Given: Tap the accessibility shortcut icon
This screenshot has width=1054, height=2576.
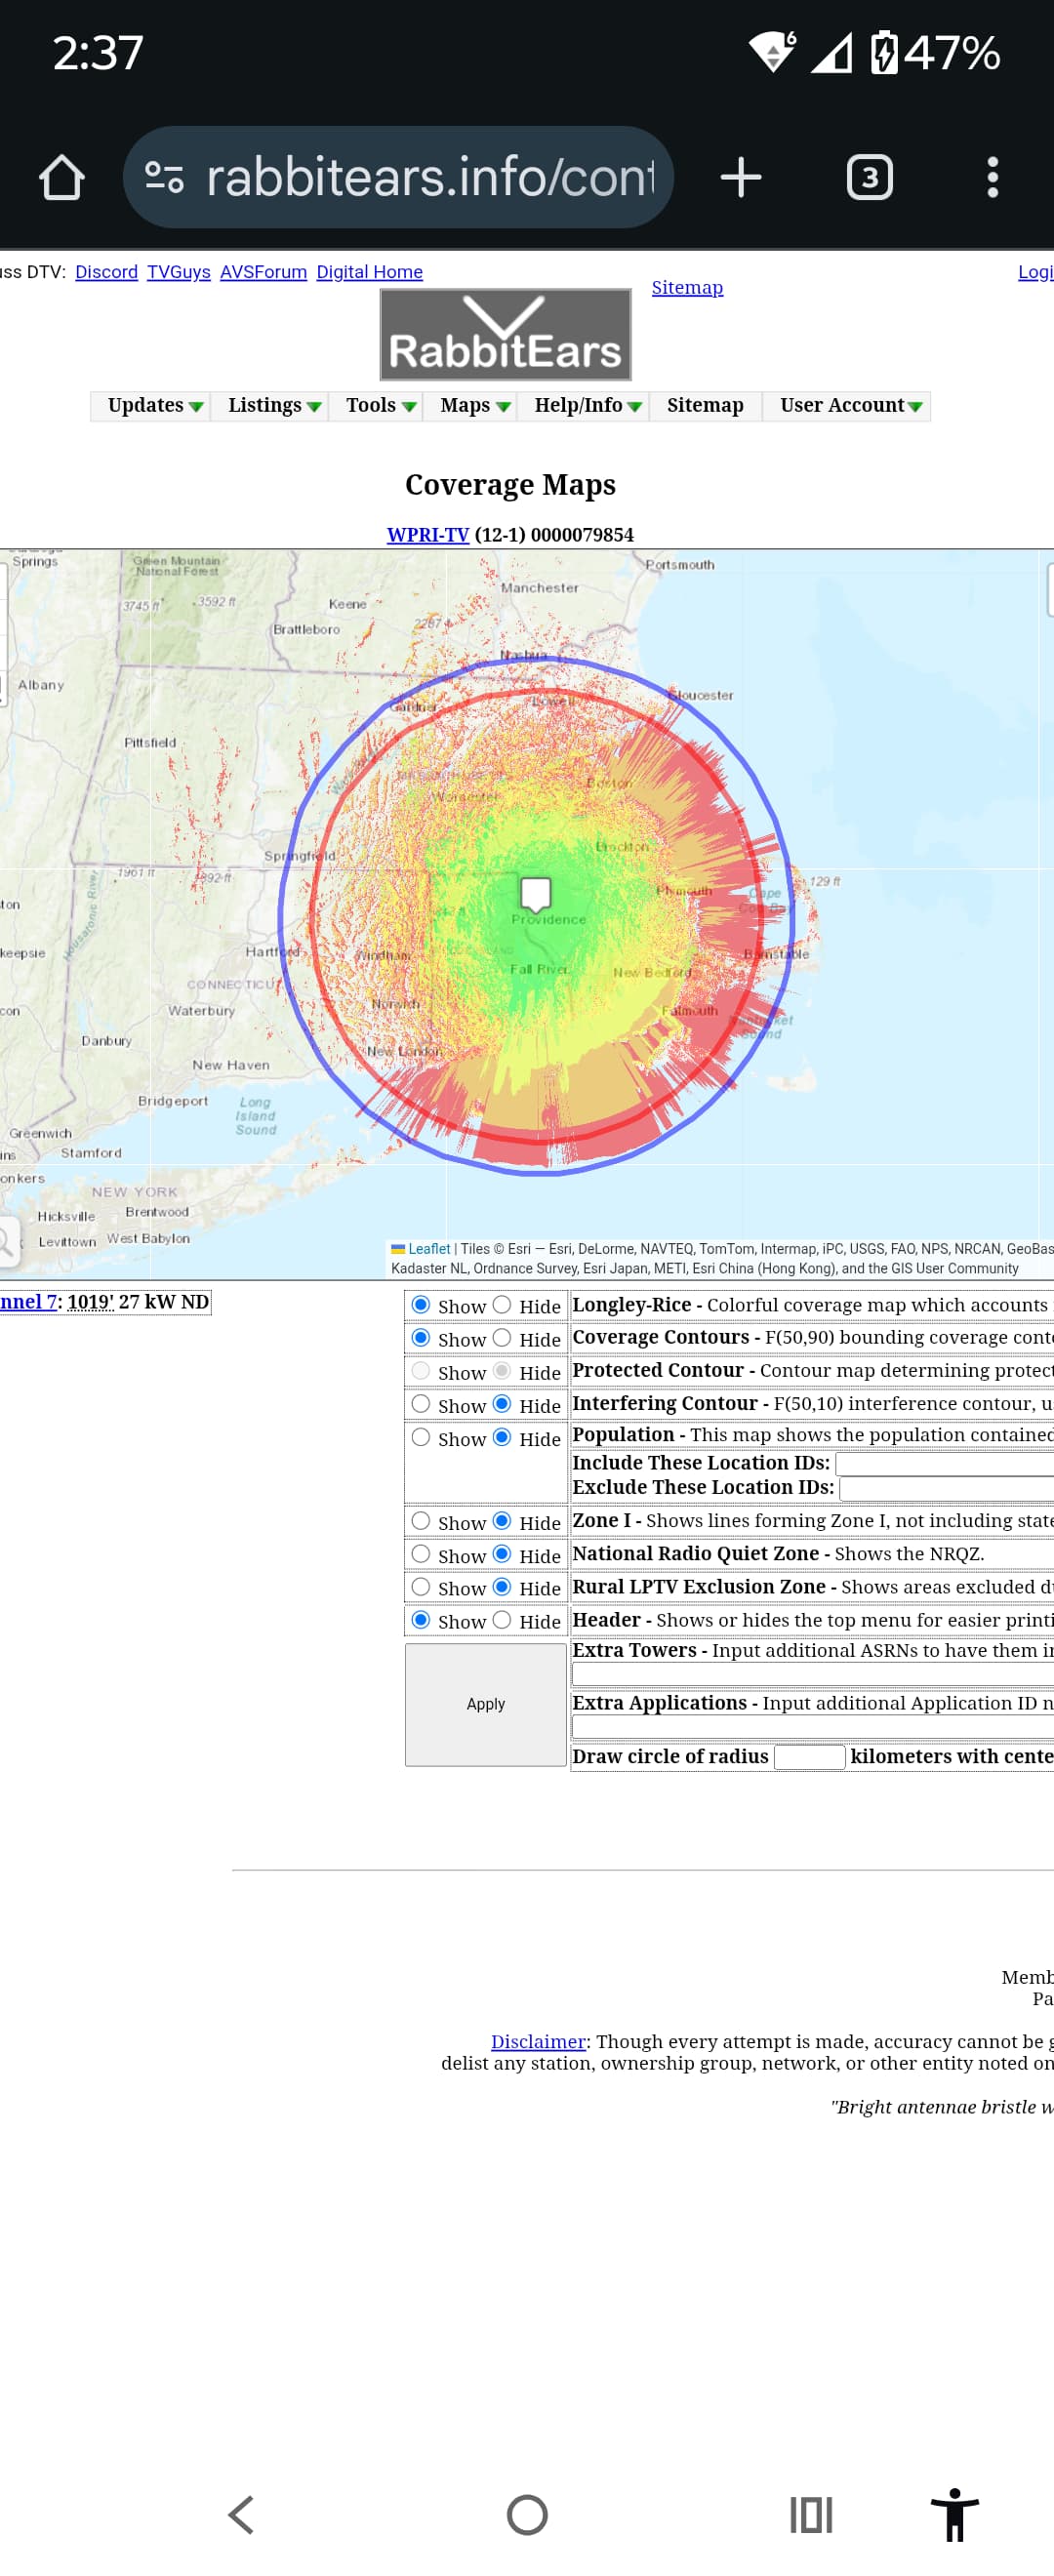Looking at the screenshot, I should coord(954,2514).
